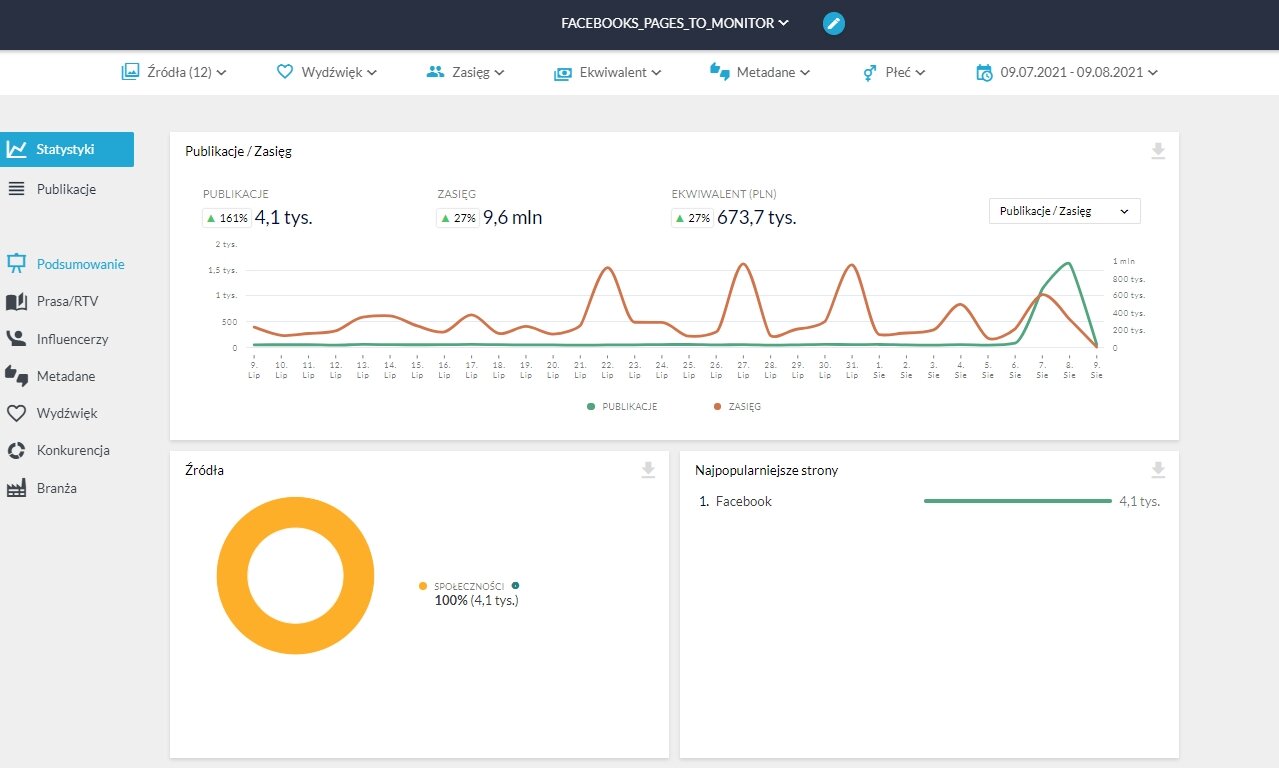
Task: Click the 100% (4,1 tys.) sources label
Action: click(x=476, y=601)
